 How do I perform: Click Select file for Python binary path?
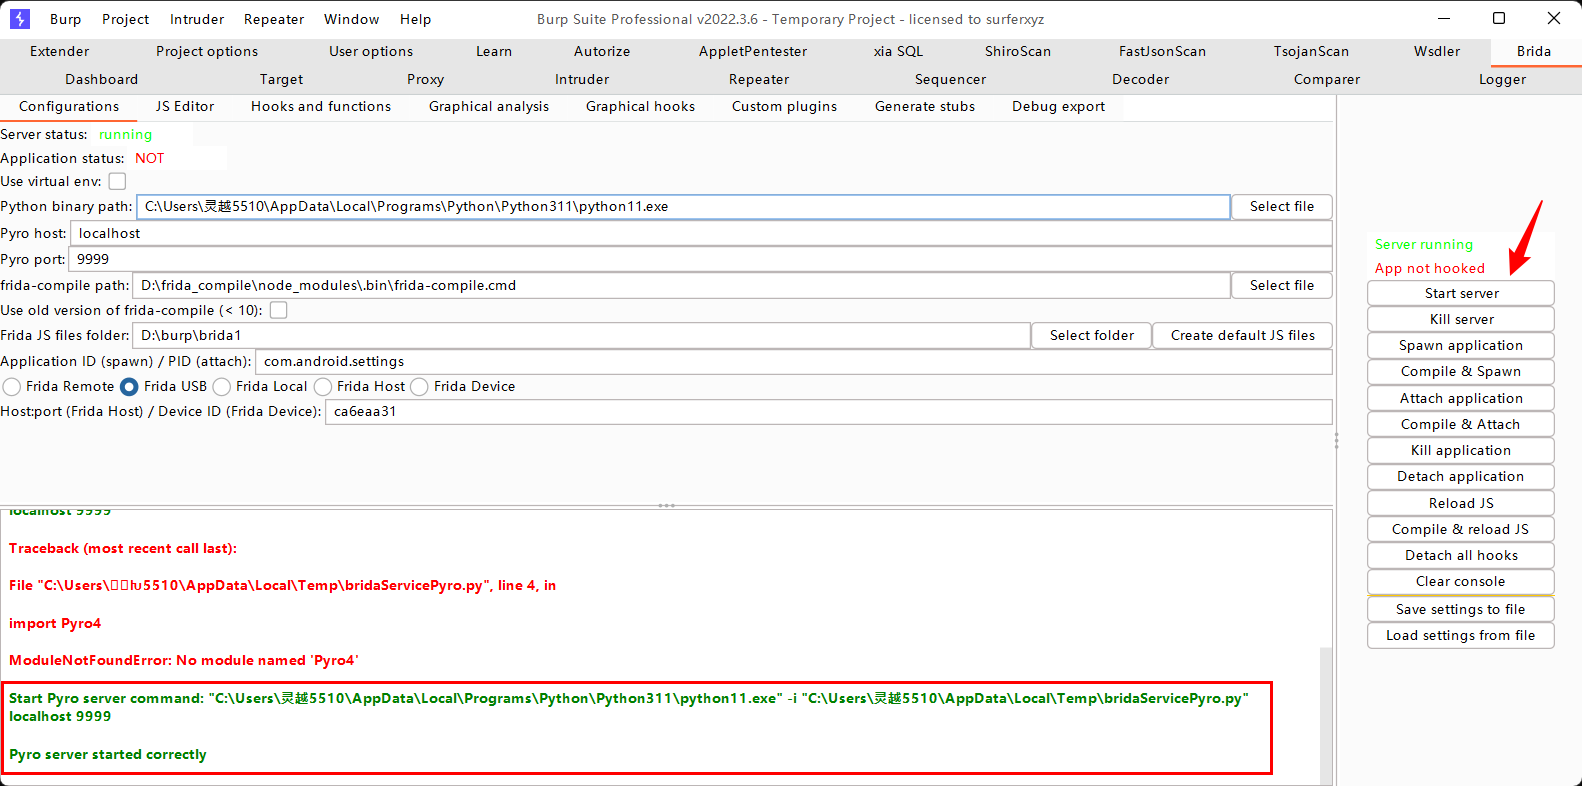click(1282, 207)
